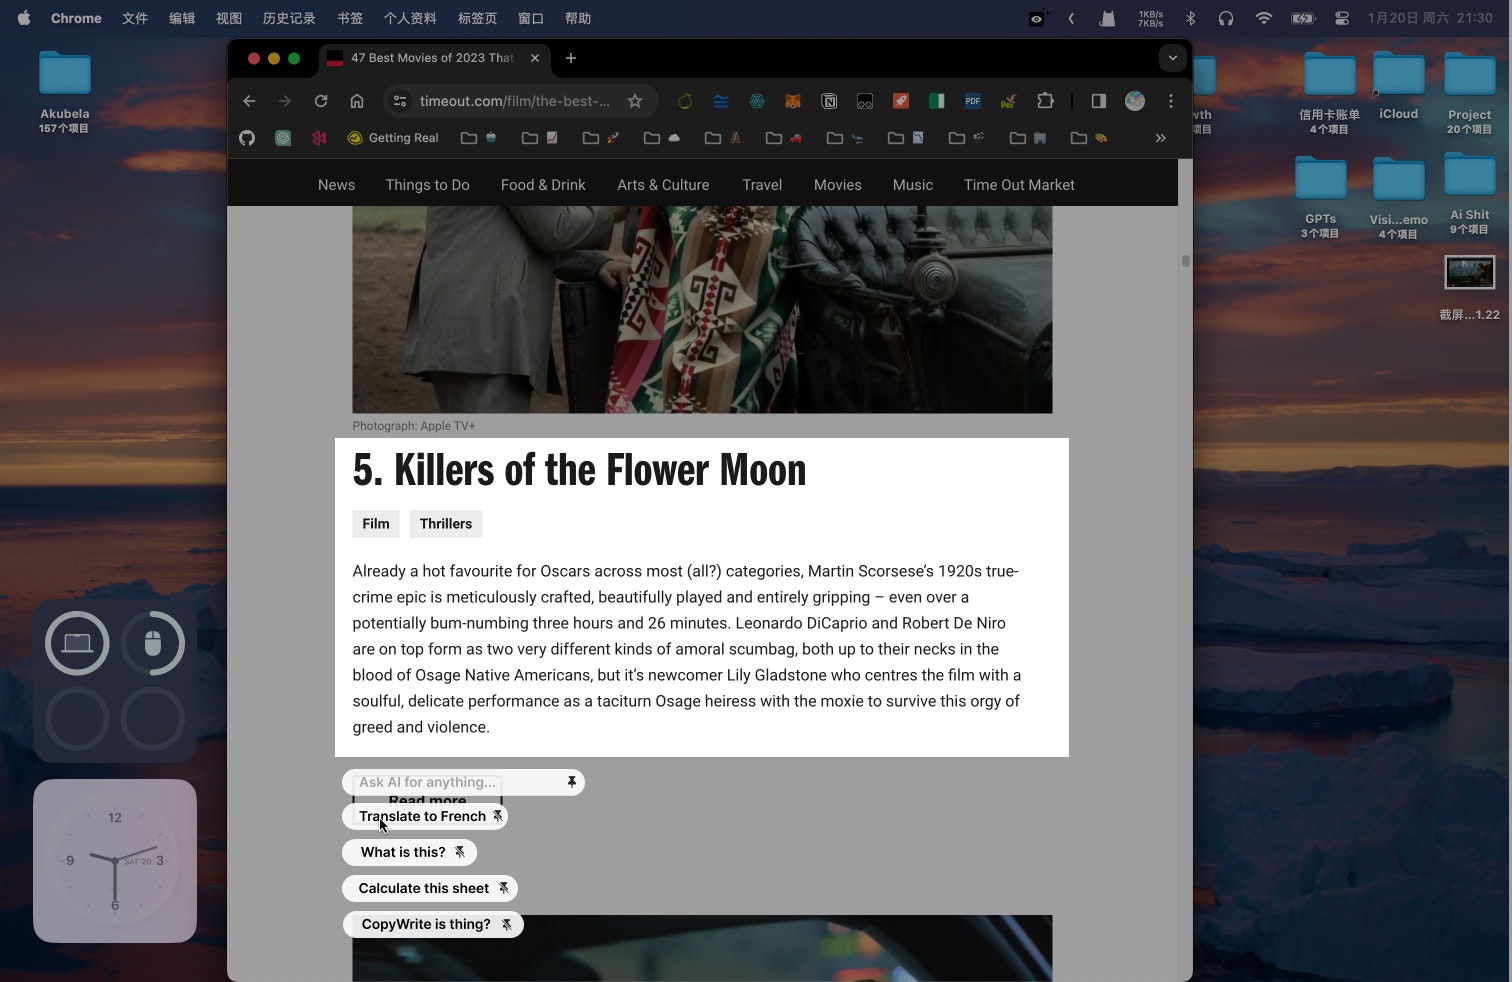Open Things to Do in site nav
The width and height of the screenshot is (1512, 982).
427,185
